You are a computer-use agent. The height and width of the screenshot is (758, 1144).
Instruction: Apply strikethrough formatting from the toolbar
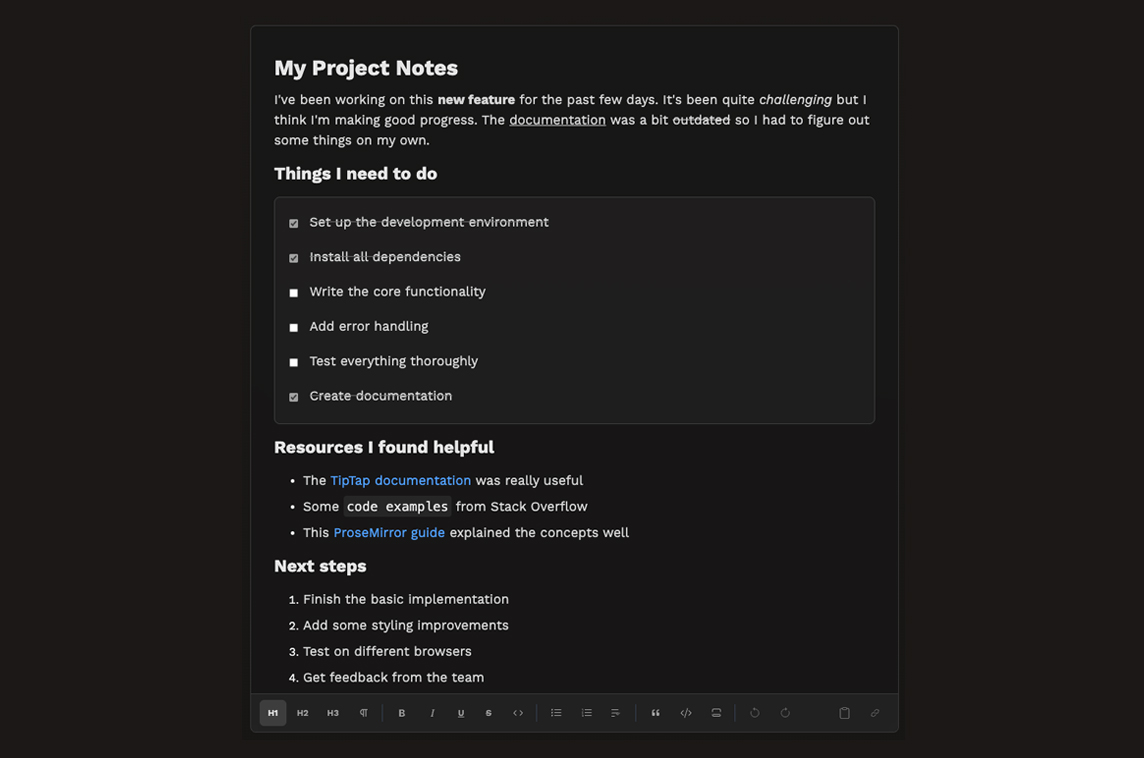coord(489,713)
